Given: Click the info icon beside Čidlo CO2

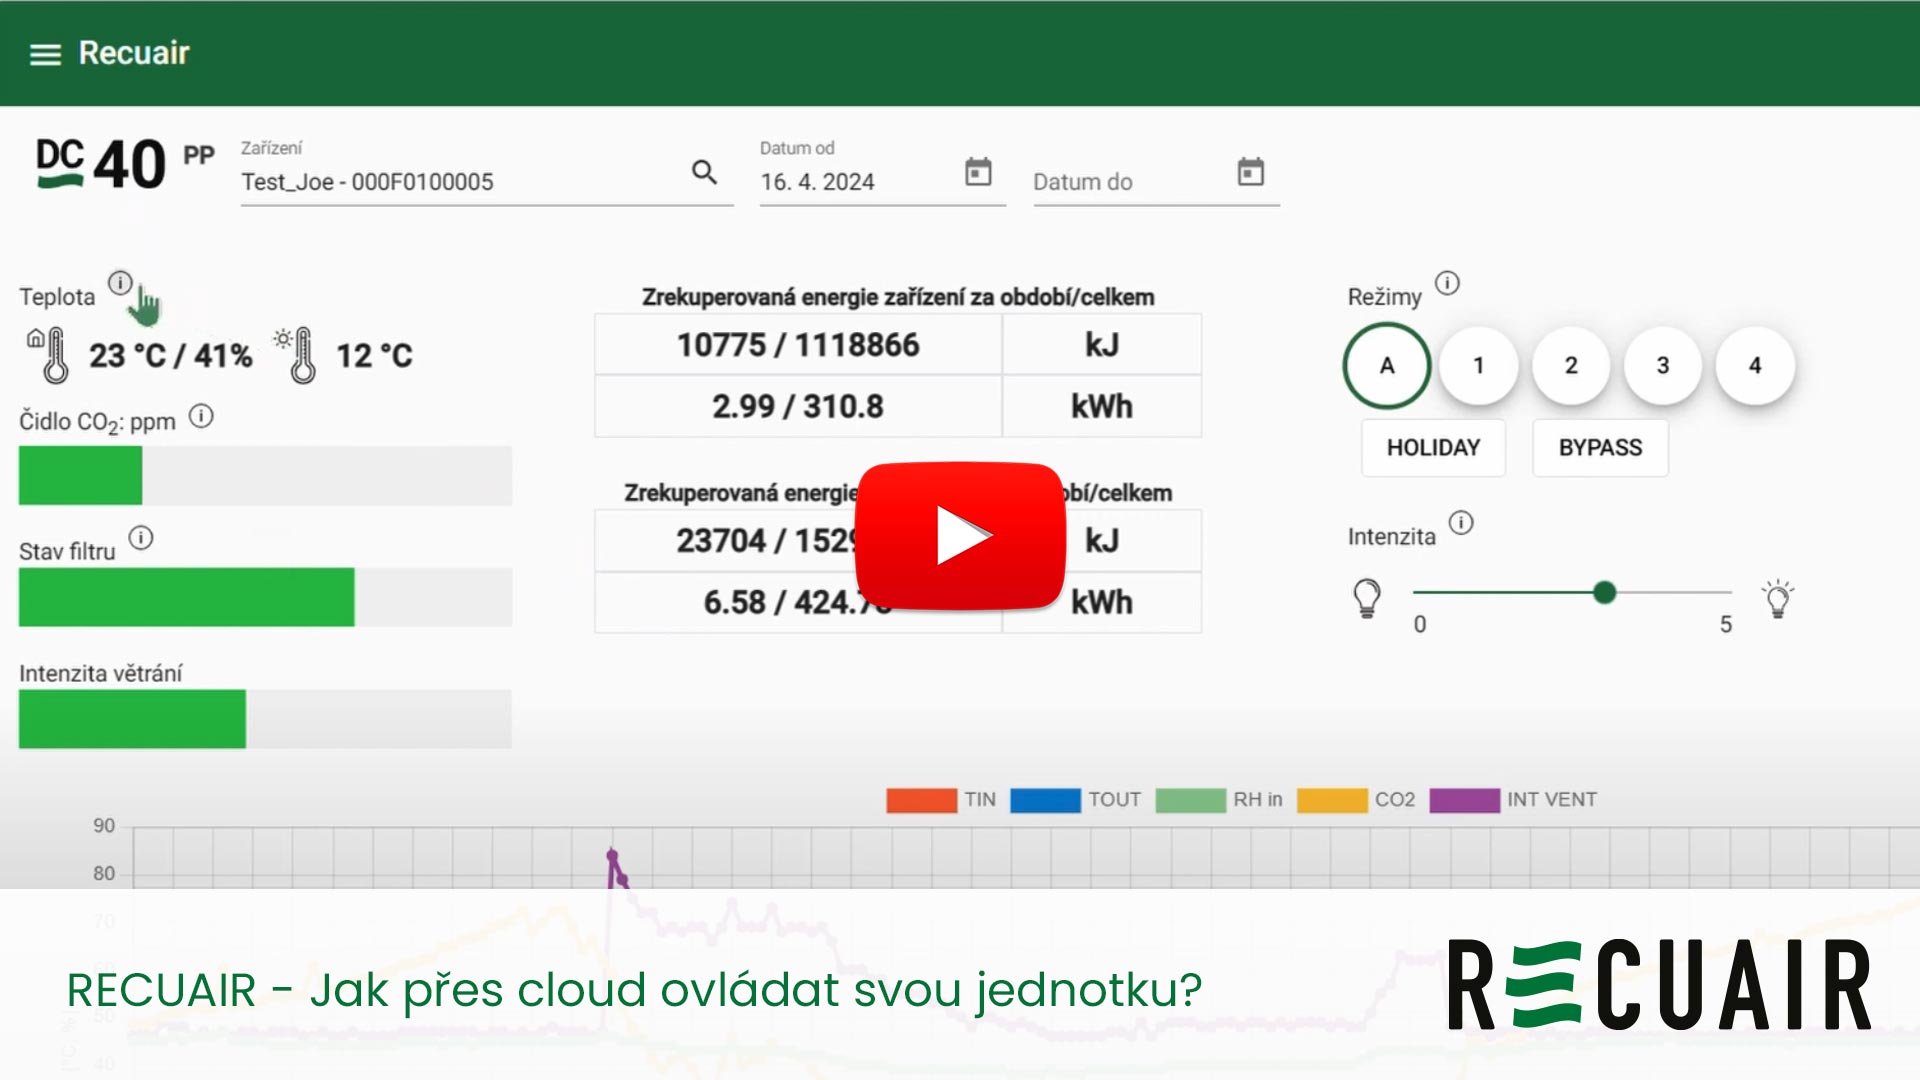Looking at the screenshot, I should point(203,418).
